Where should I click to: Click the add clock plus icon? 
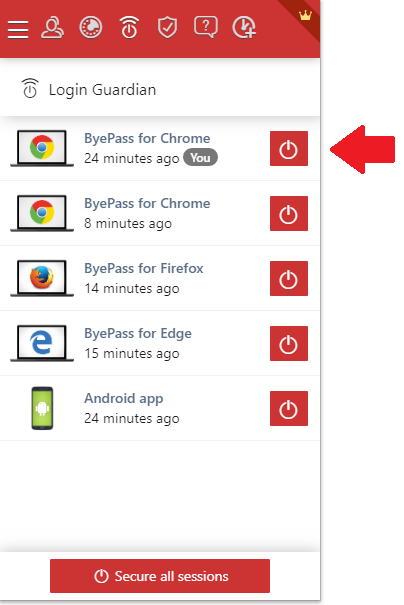[244, 28]
